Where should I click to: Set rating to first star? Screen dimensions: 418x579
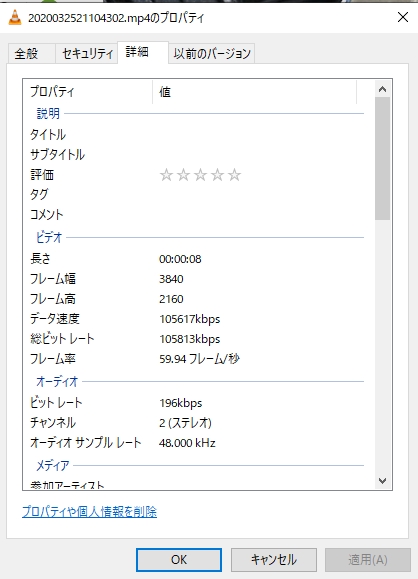pyautogui.click(x=166, y=175)
